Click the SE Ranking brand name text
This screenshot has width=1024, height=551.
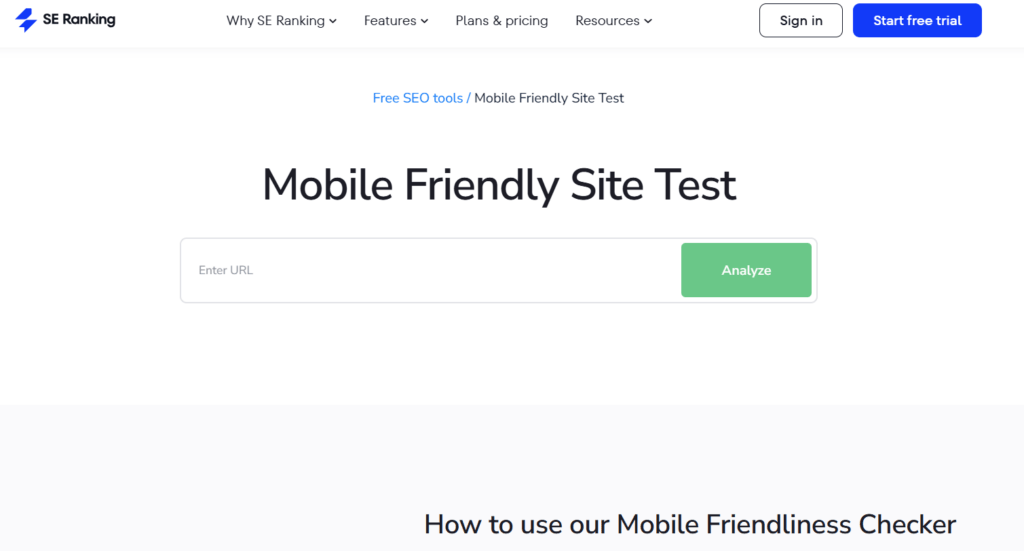[x=79, y=20]
